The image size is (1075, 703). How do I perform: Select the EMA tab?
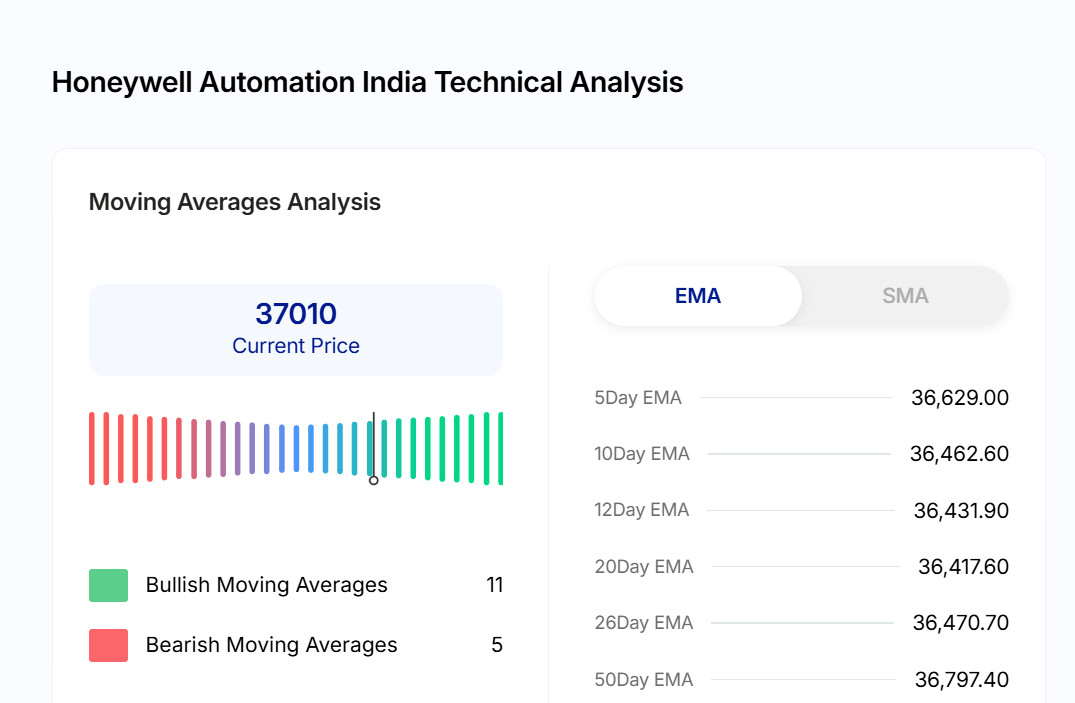tap(698, 296)
